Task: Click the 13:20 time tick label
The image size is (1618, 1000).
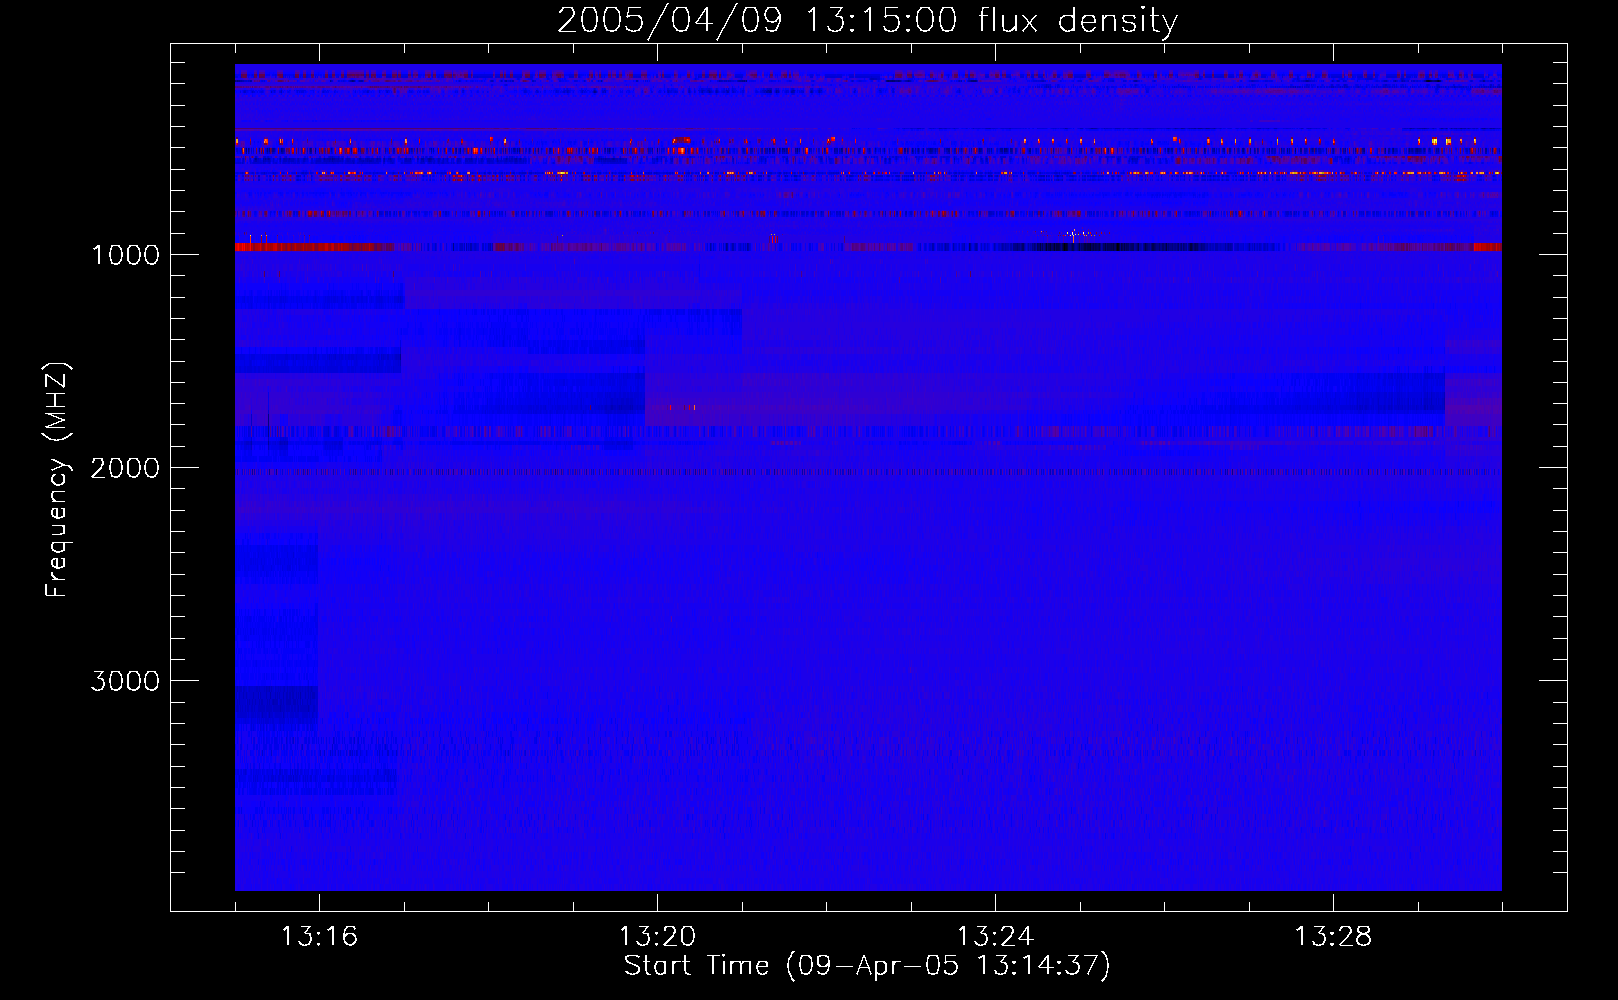Action: (657, 937)
